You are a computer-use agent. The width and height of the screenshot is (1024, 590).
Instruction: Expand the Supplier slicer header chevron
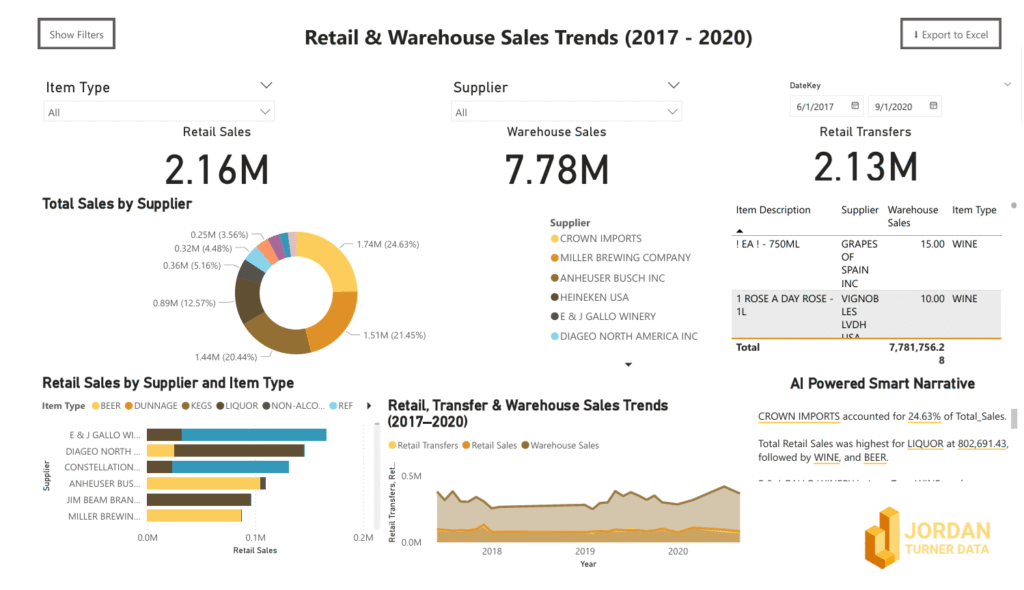pyautogui.click(x=673, y=86)
